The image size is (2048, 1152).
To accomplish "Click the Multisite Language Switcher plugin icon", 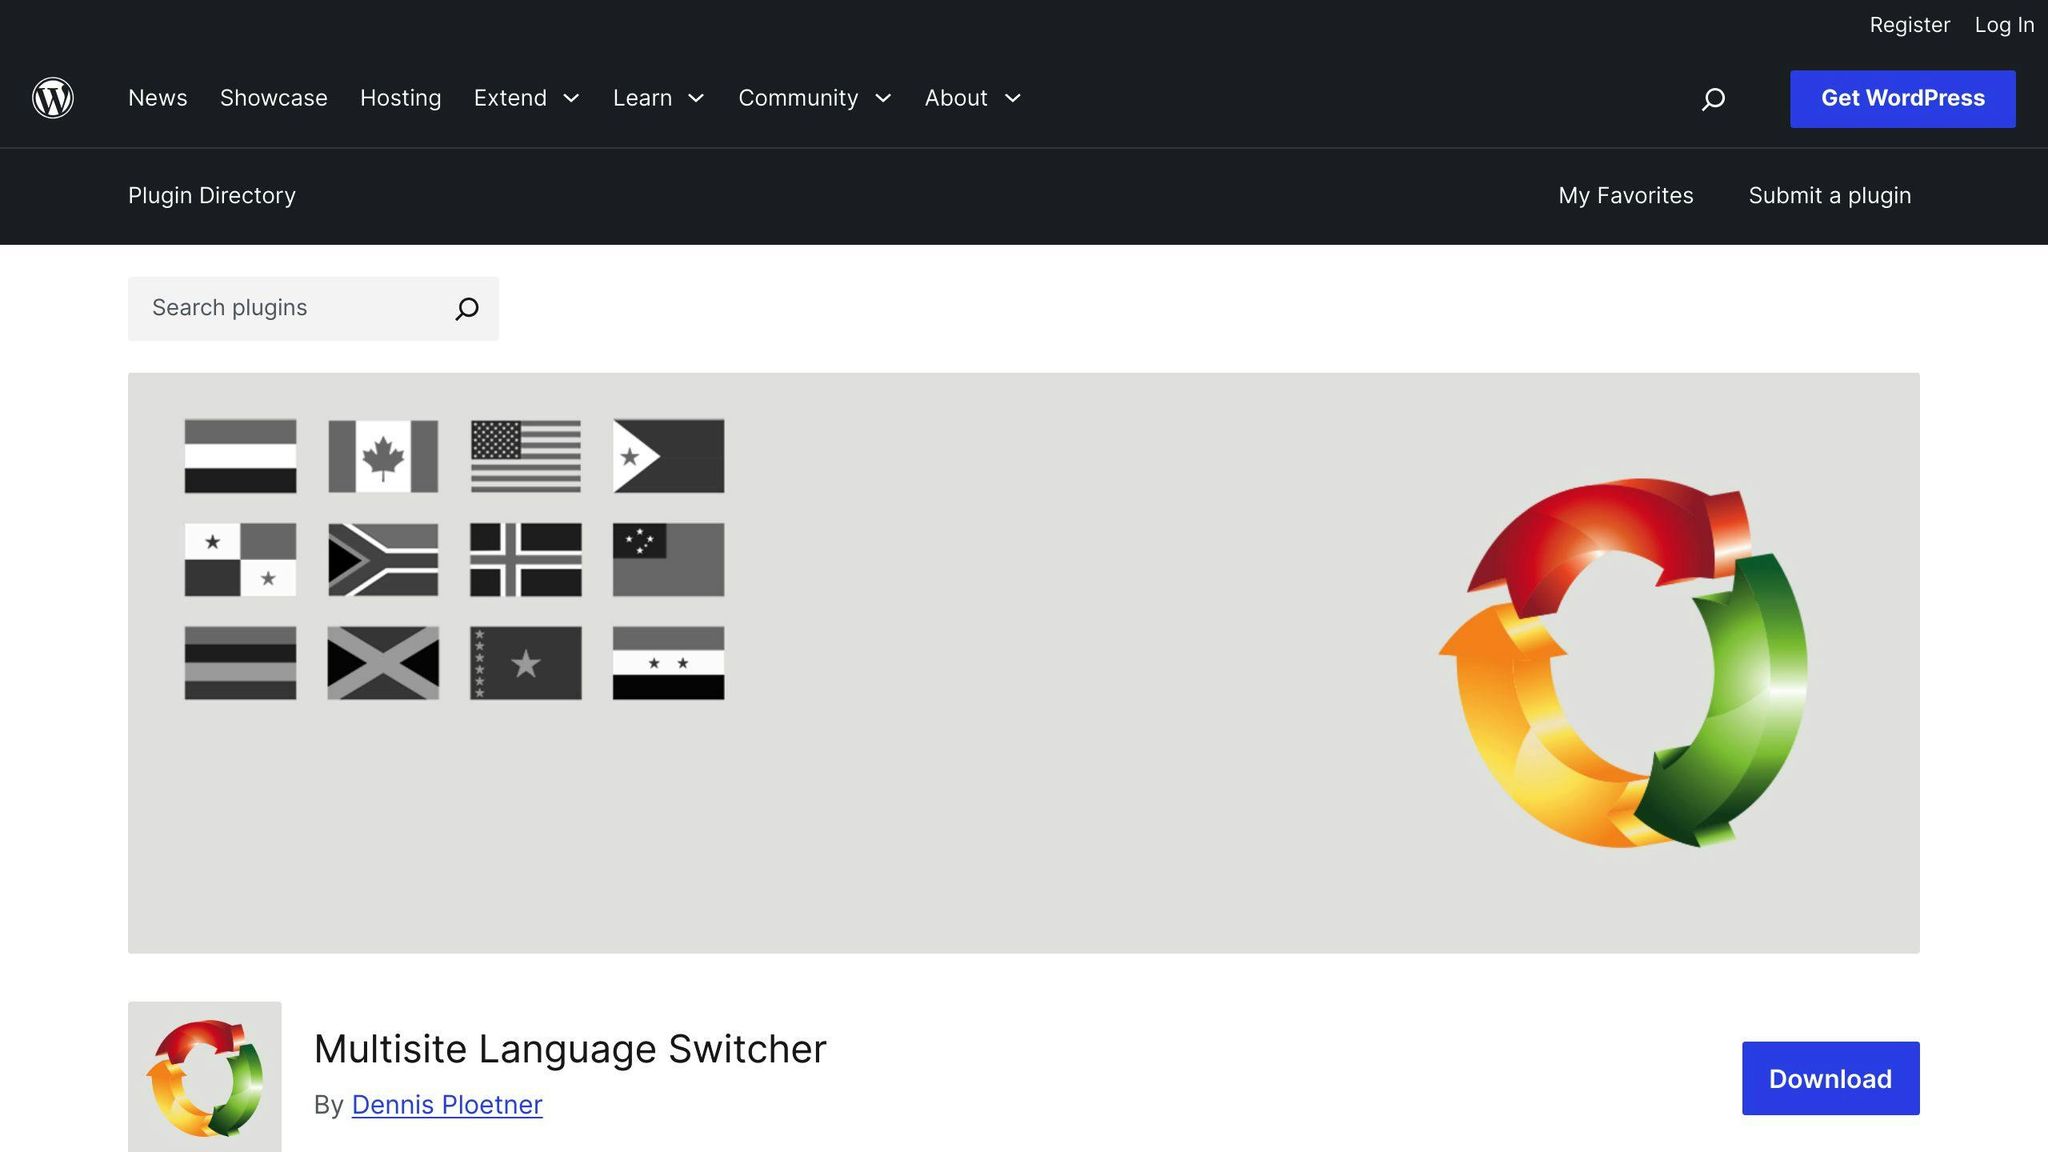I will [205, 1077].
